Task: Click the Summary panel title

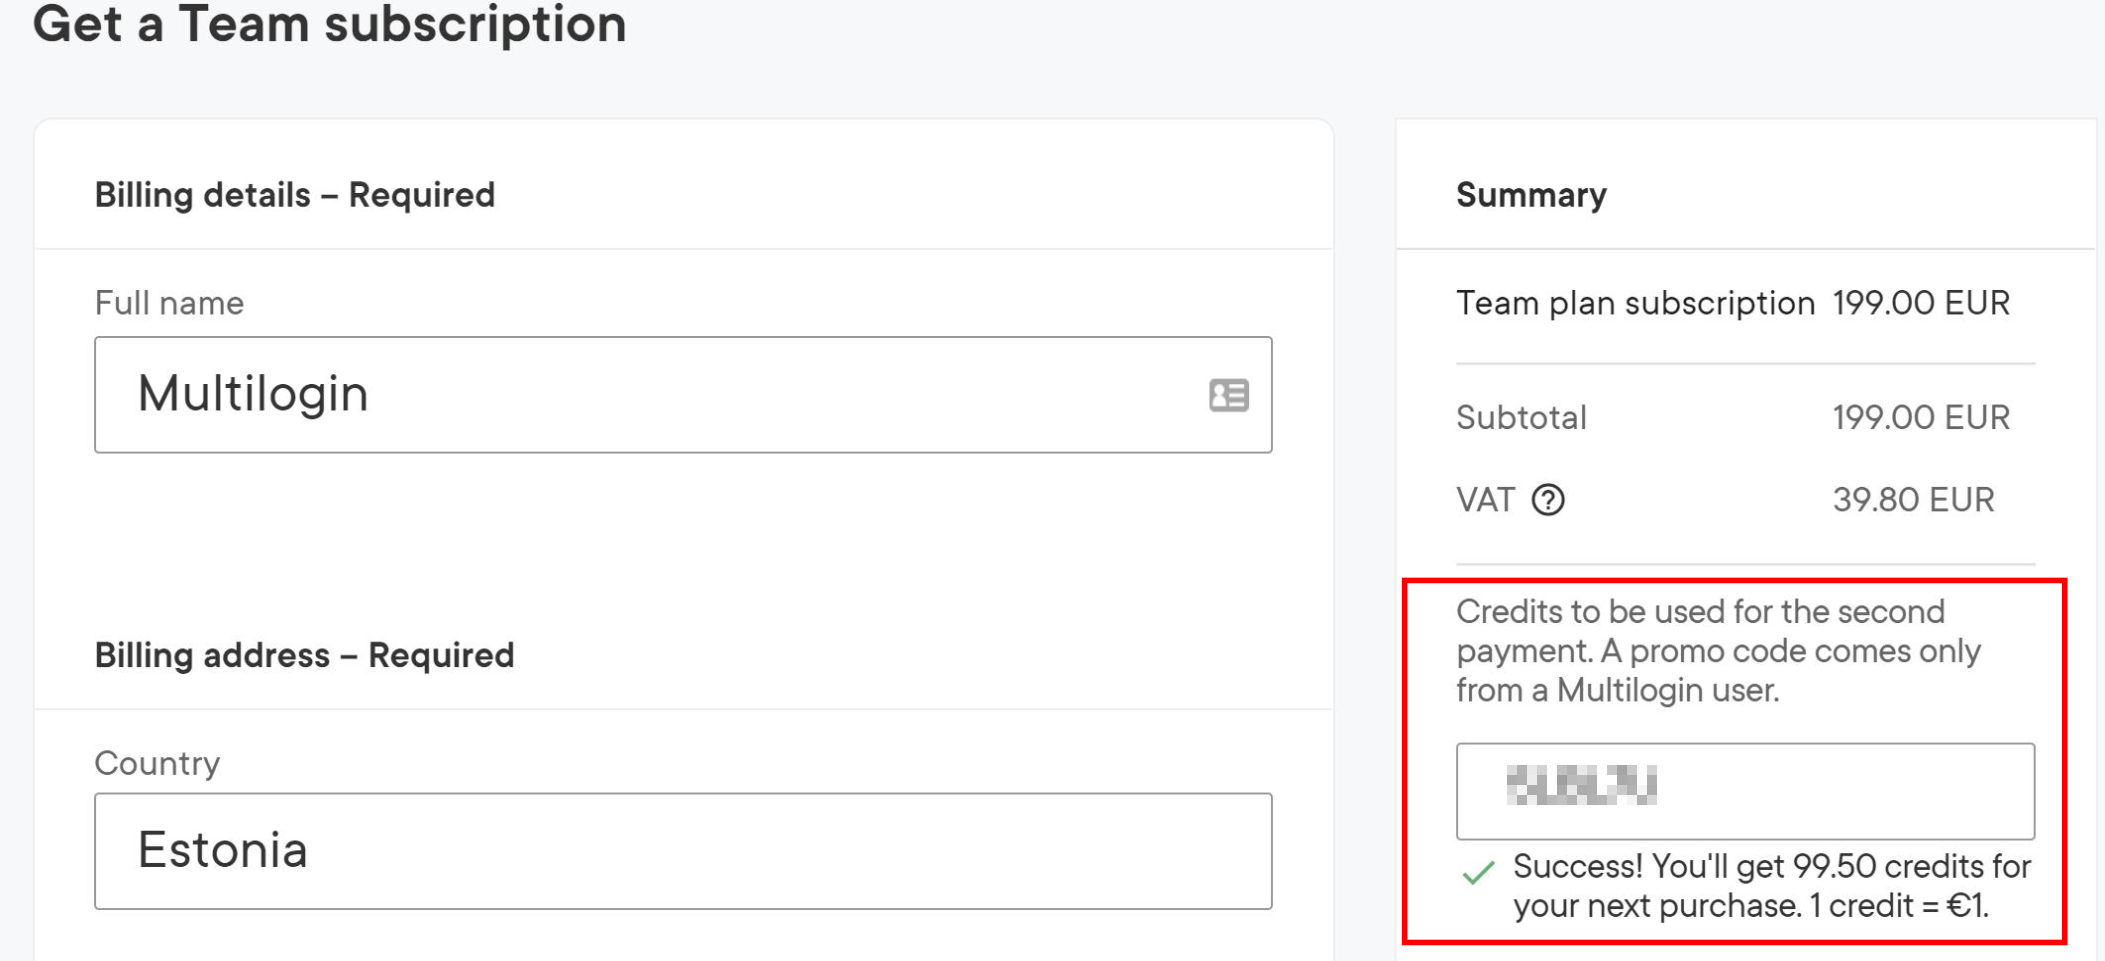Action: (x=1531, y=195)
